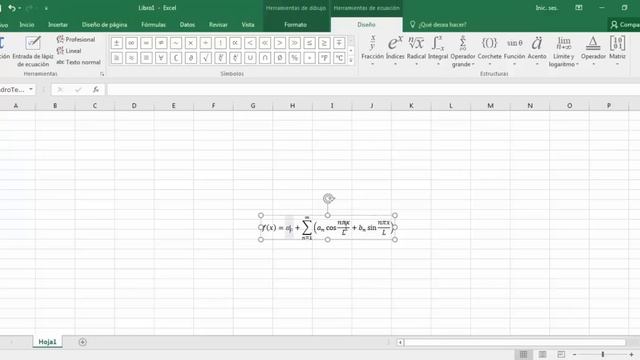Insert the intersection symbol
Image resolution: width=640 pixels, height=360 pixels.
265,58
